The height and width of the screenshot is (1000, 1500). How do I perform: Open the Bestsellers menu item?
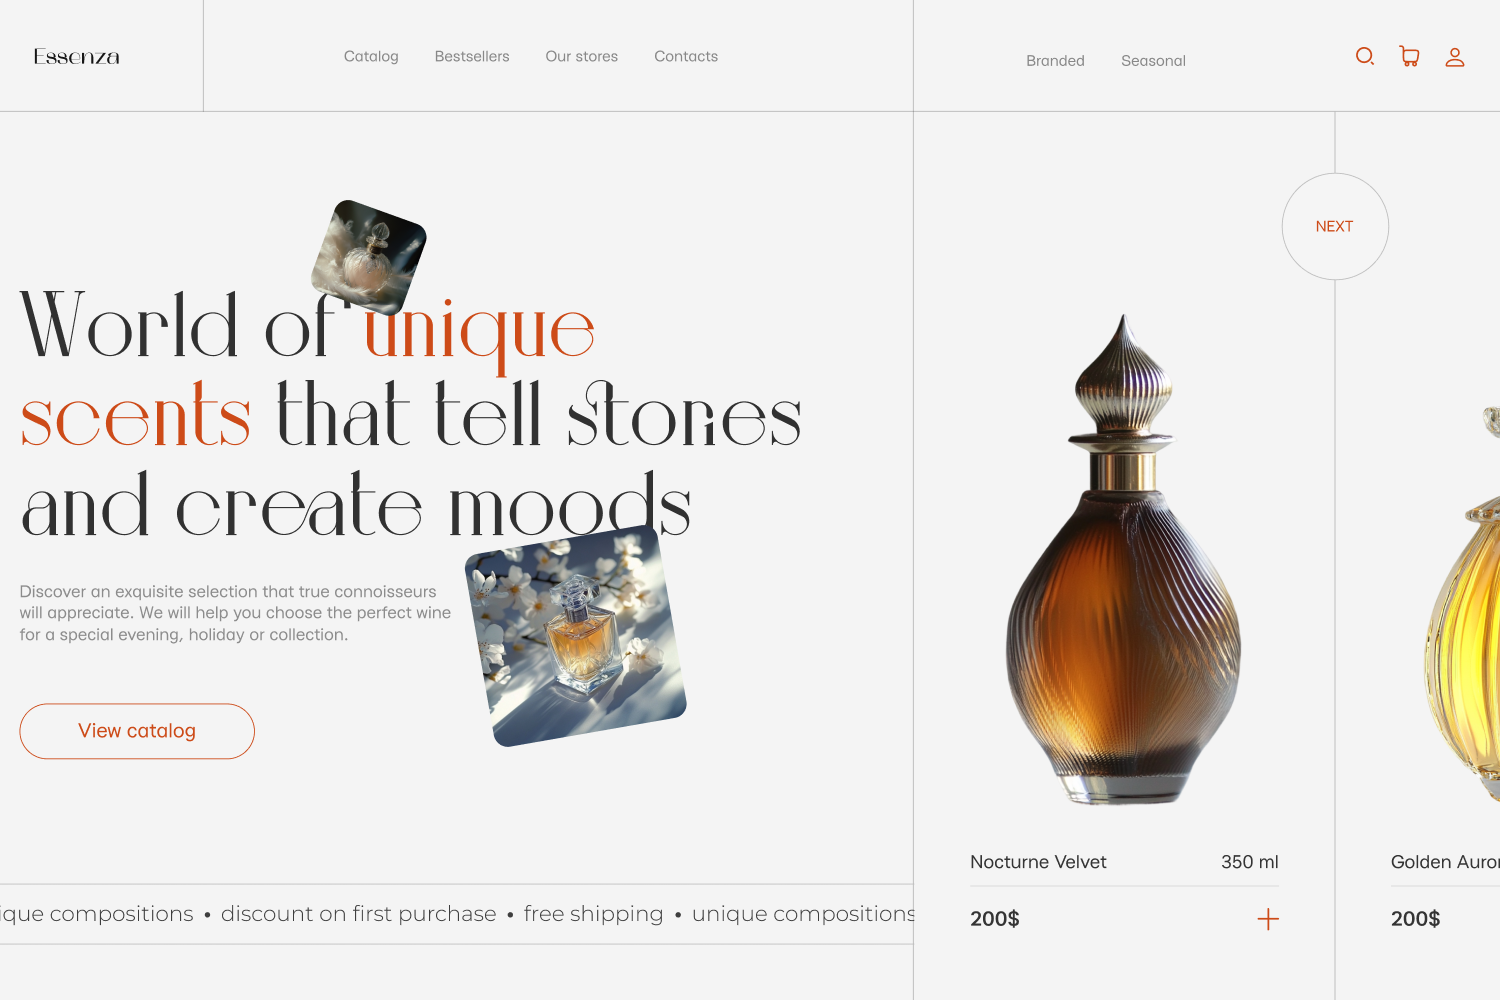(x=472, y=57)
